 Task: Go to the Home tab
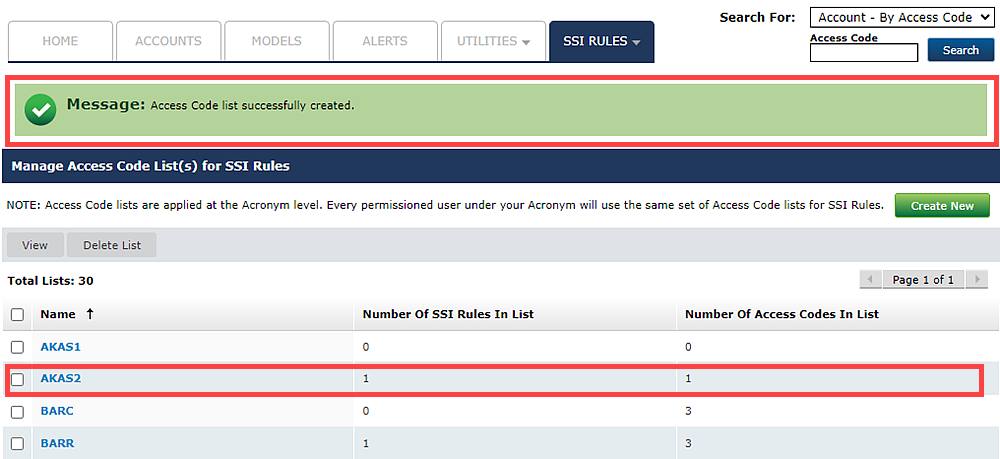(60, 41)
